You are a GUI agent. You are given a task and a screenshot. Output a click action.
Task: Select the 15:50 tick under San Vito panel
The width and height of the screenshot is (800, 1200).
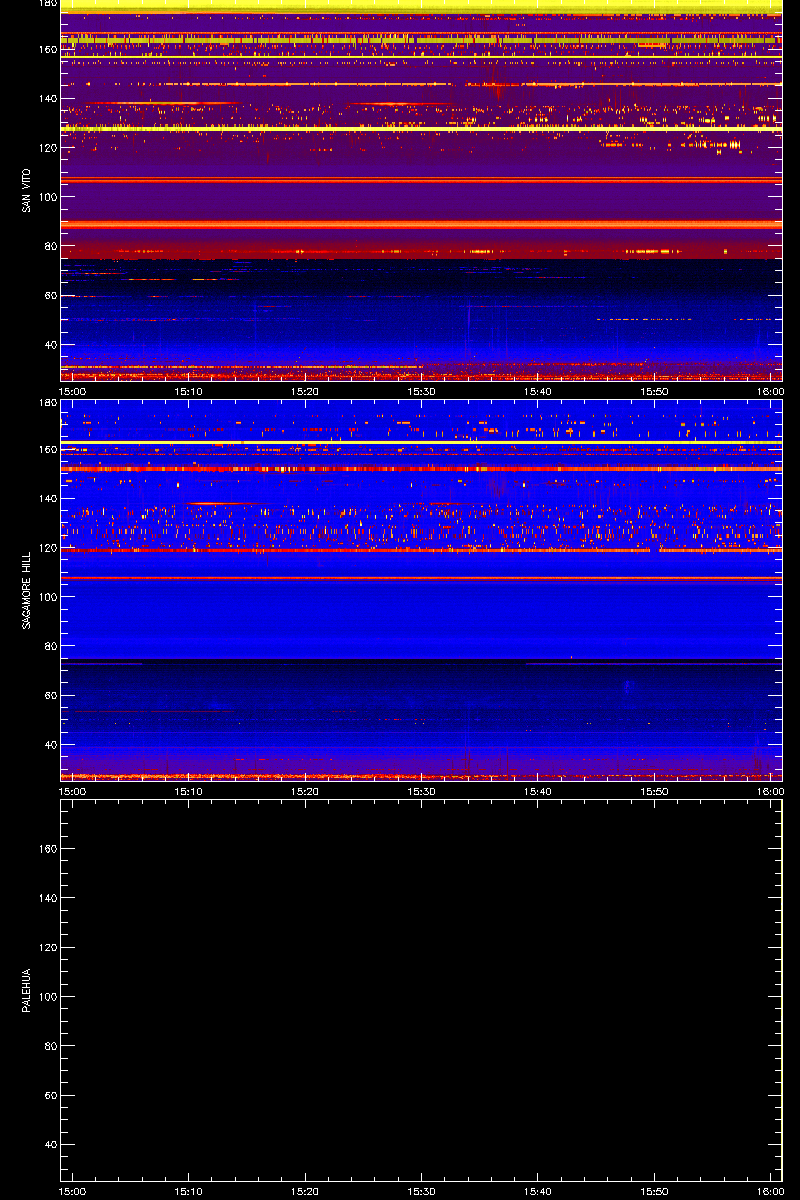coord(655,392)
